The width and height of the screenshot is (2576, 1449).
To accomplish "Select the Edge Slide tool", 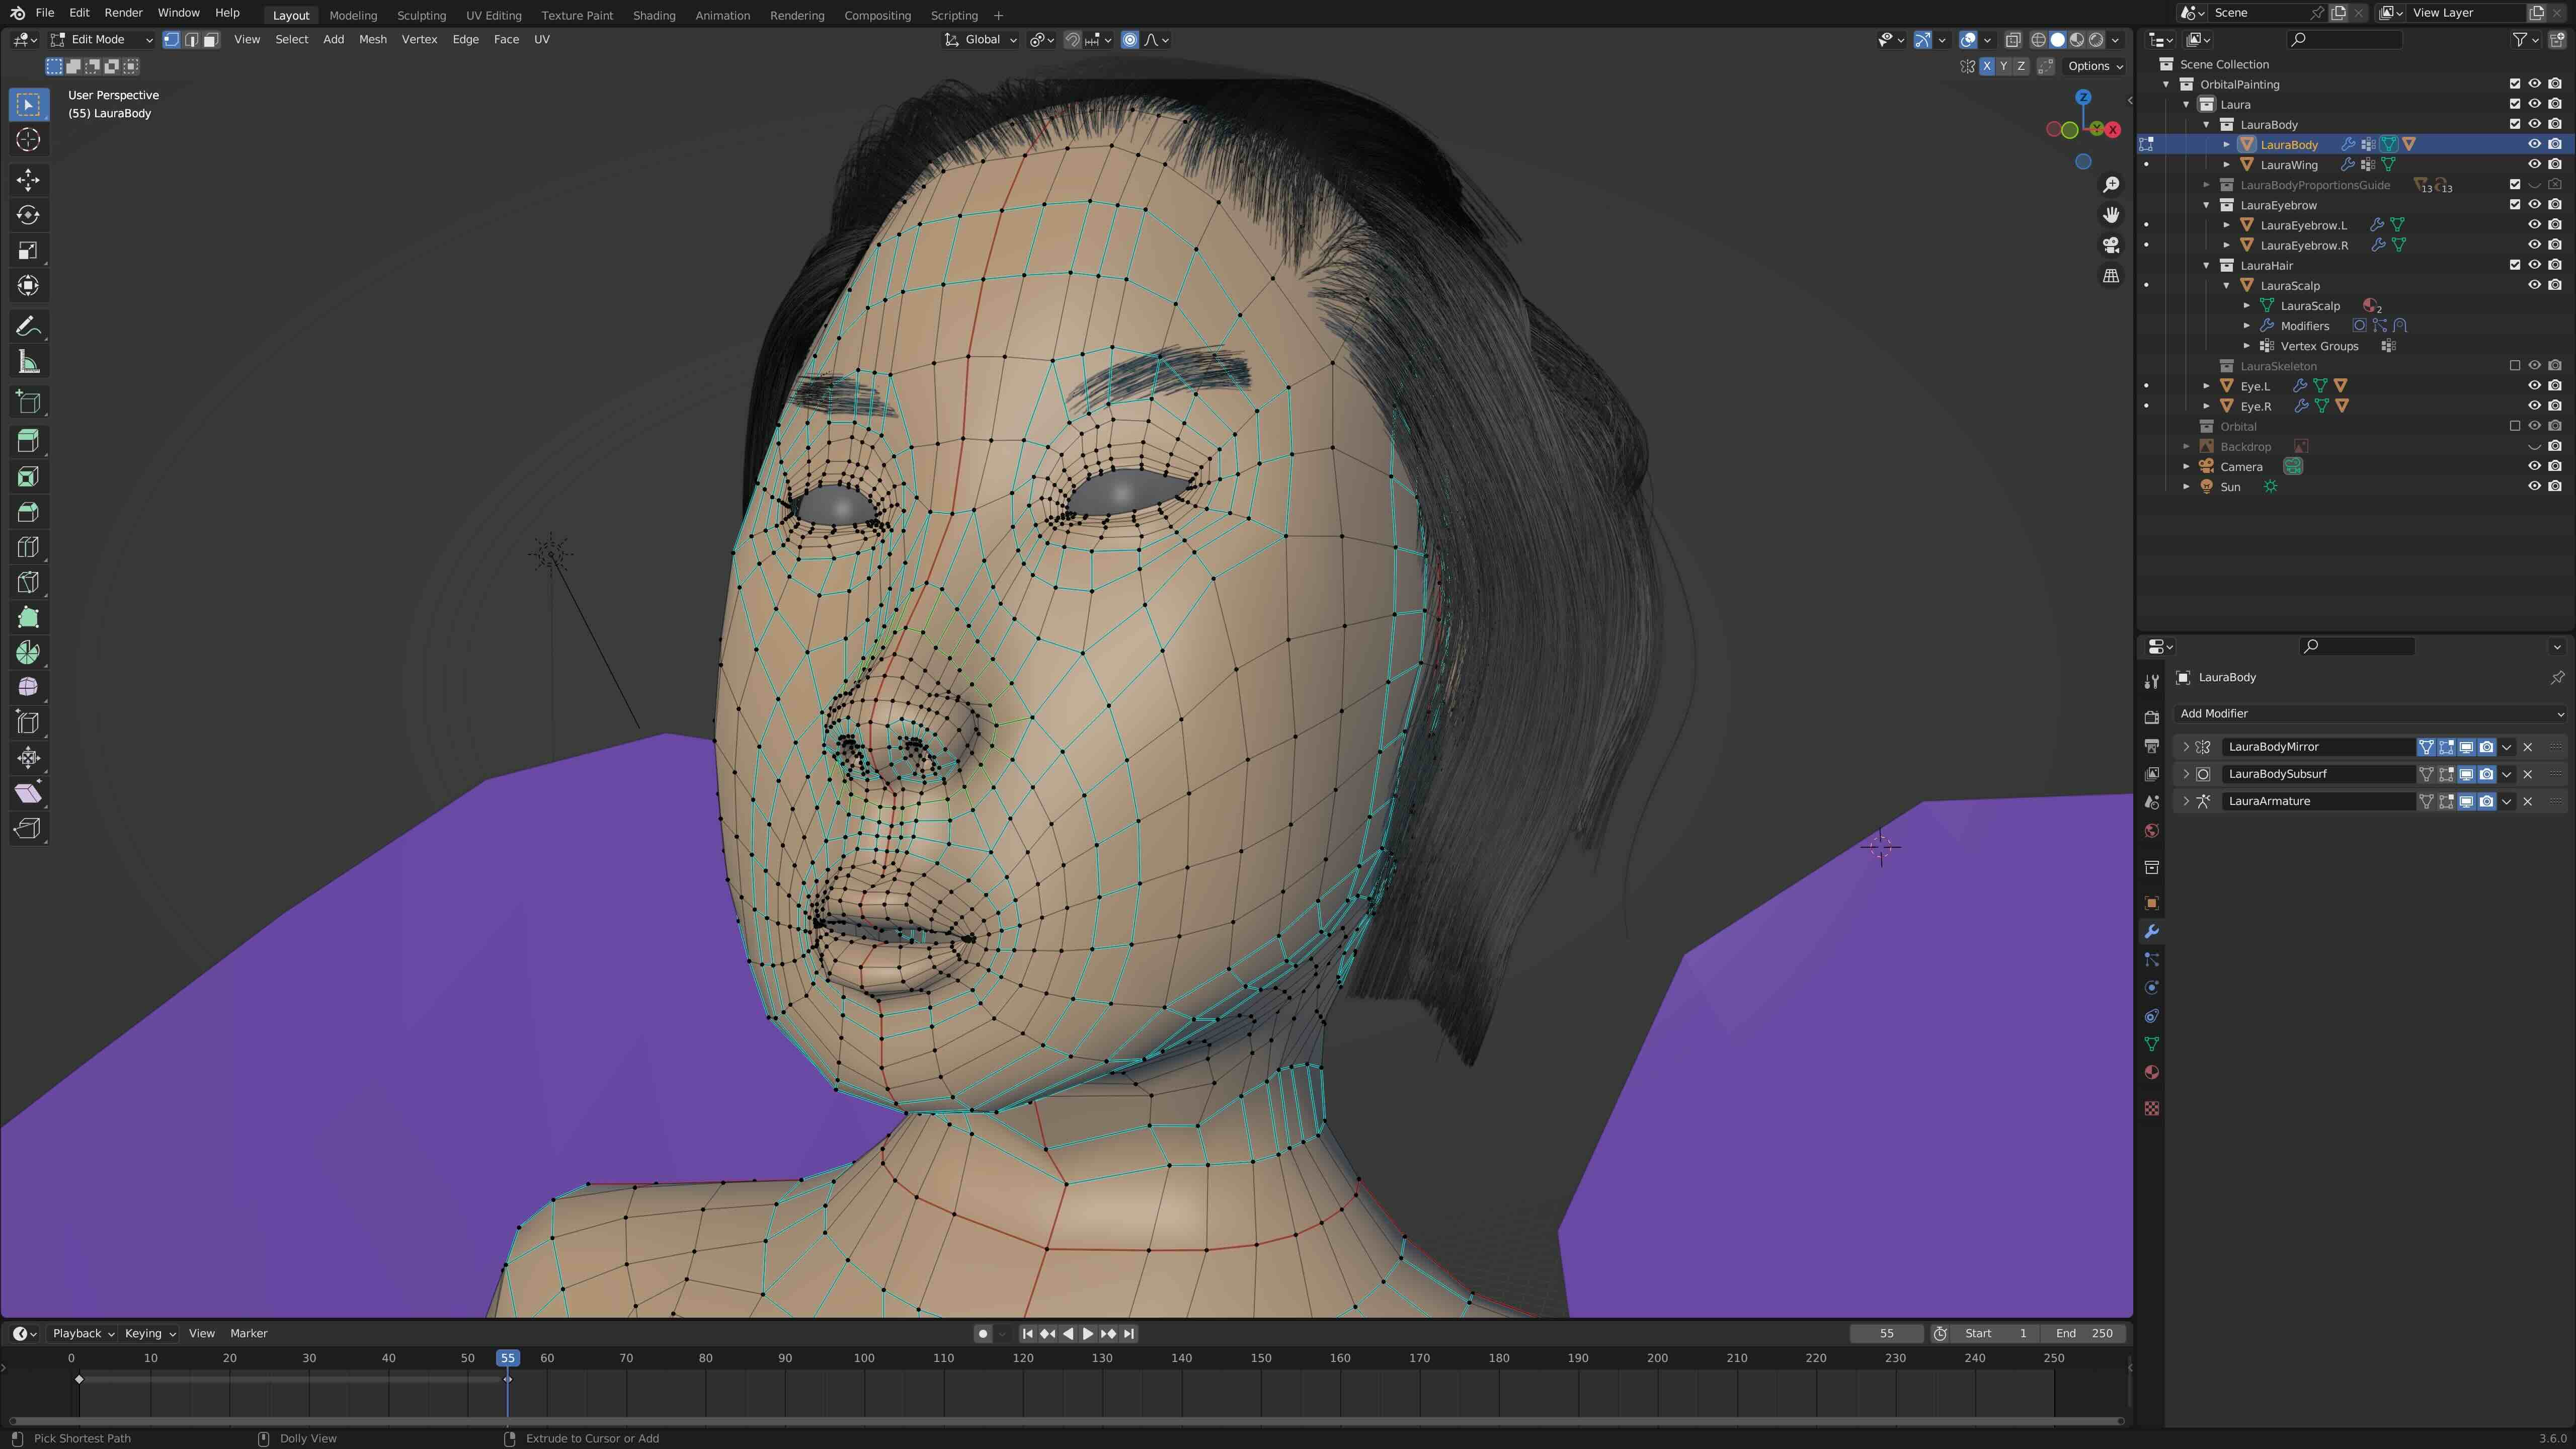I will [28, 722].
